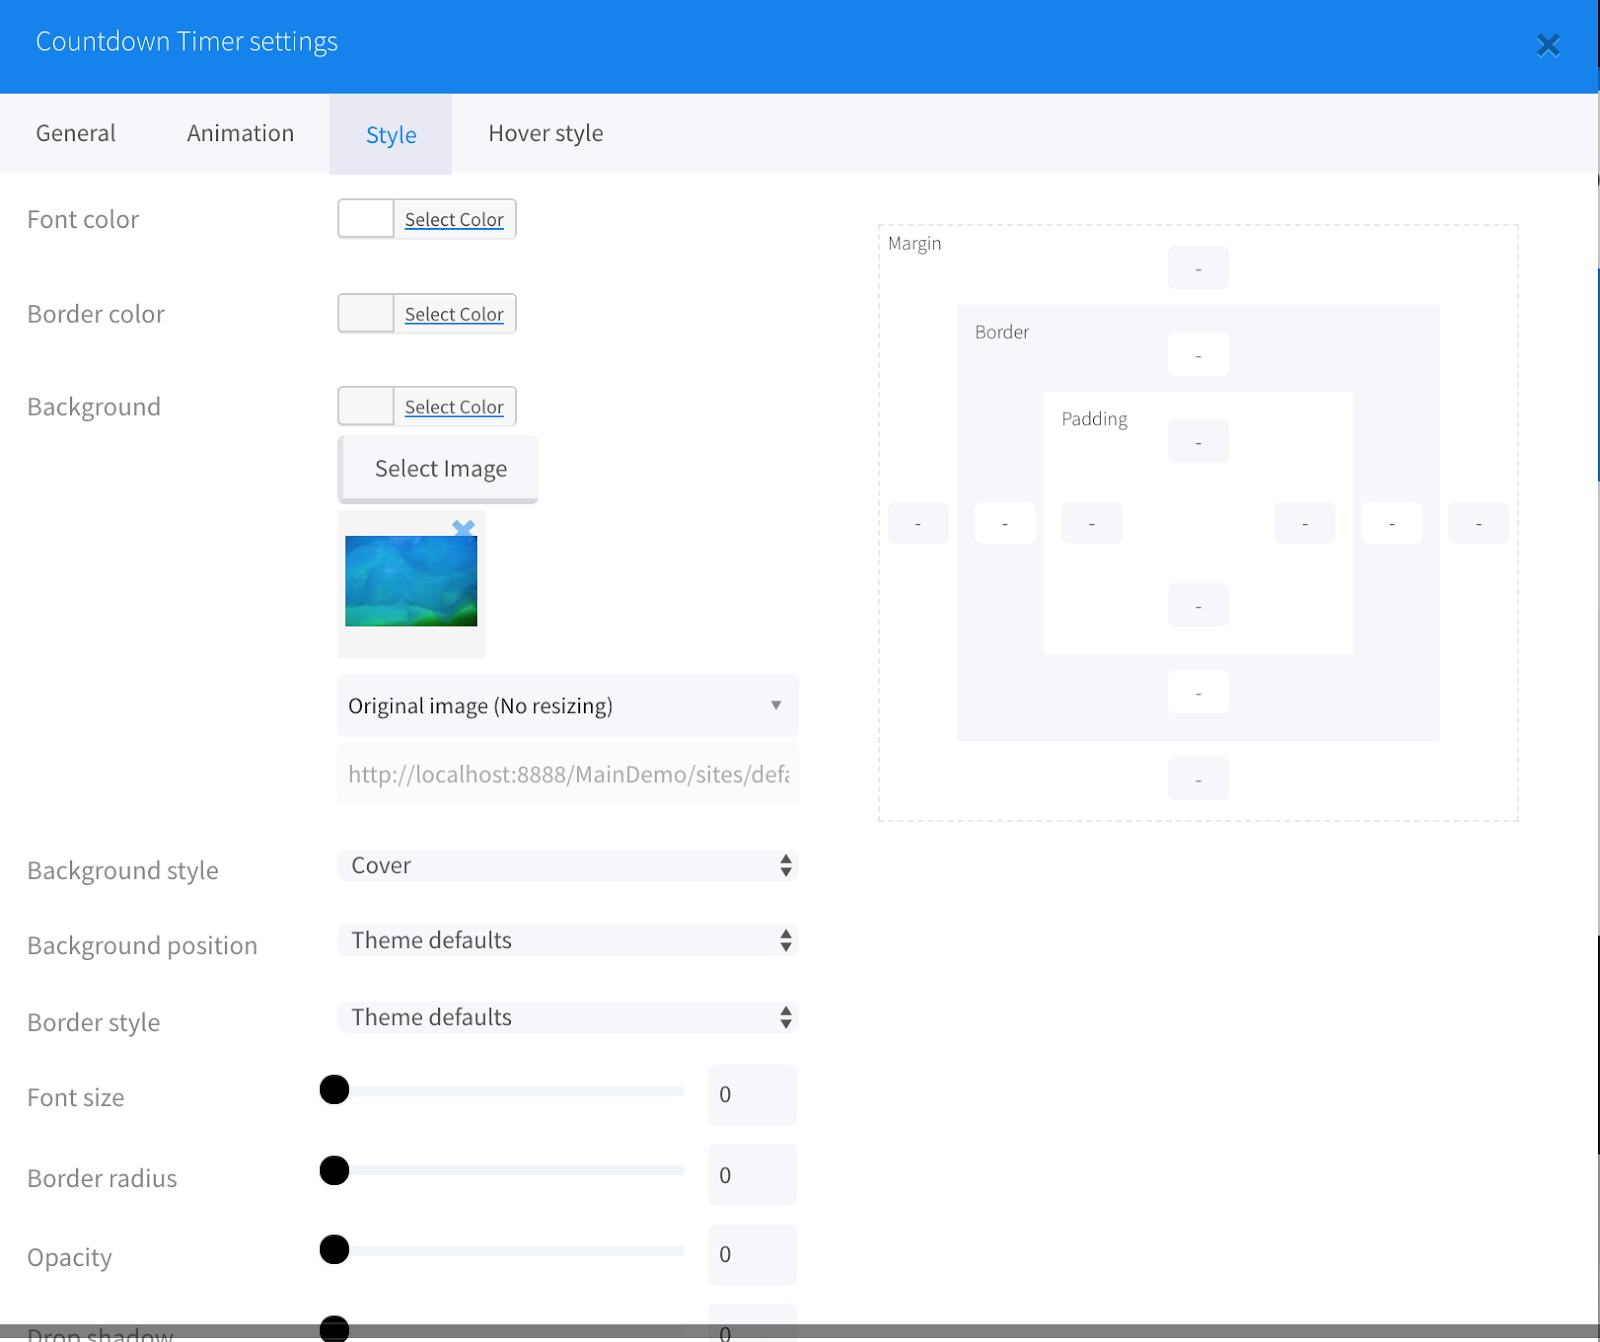
Task: Click the Padding top value box
Action: 1198,442
